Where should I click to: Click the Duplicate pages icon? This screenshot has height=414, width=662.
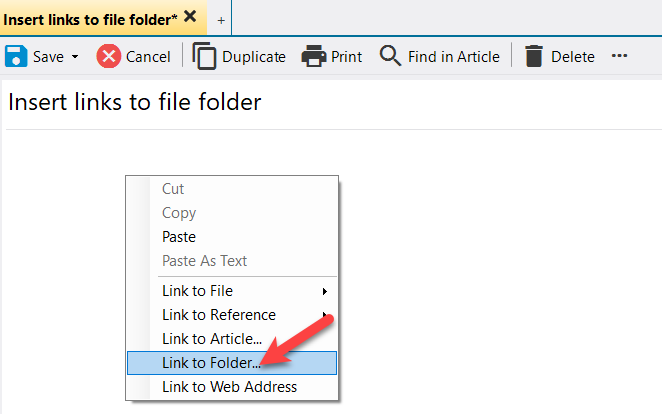[204, 56]
